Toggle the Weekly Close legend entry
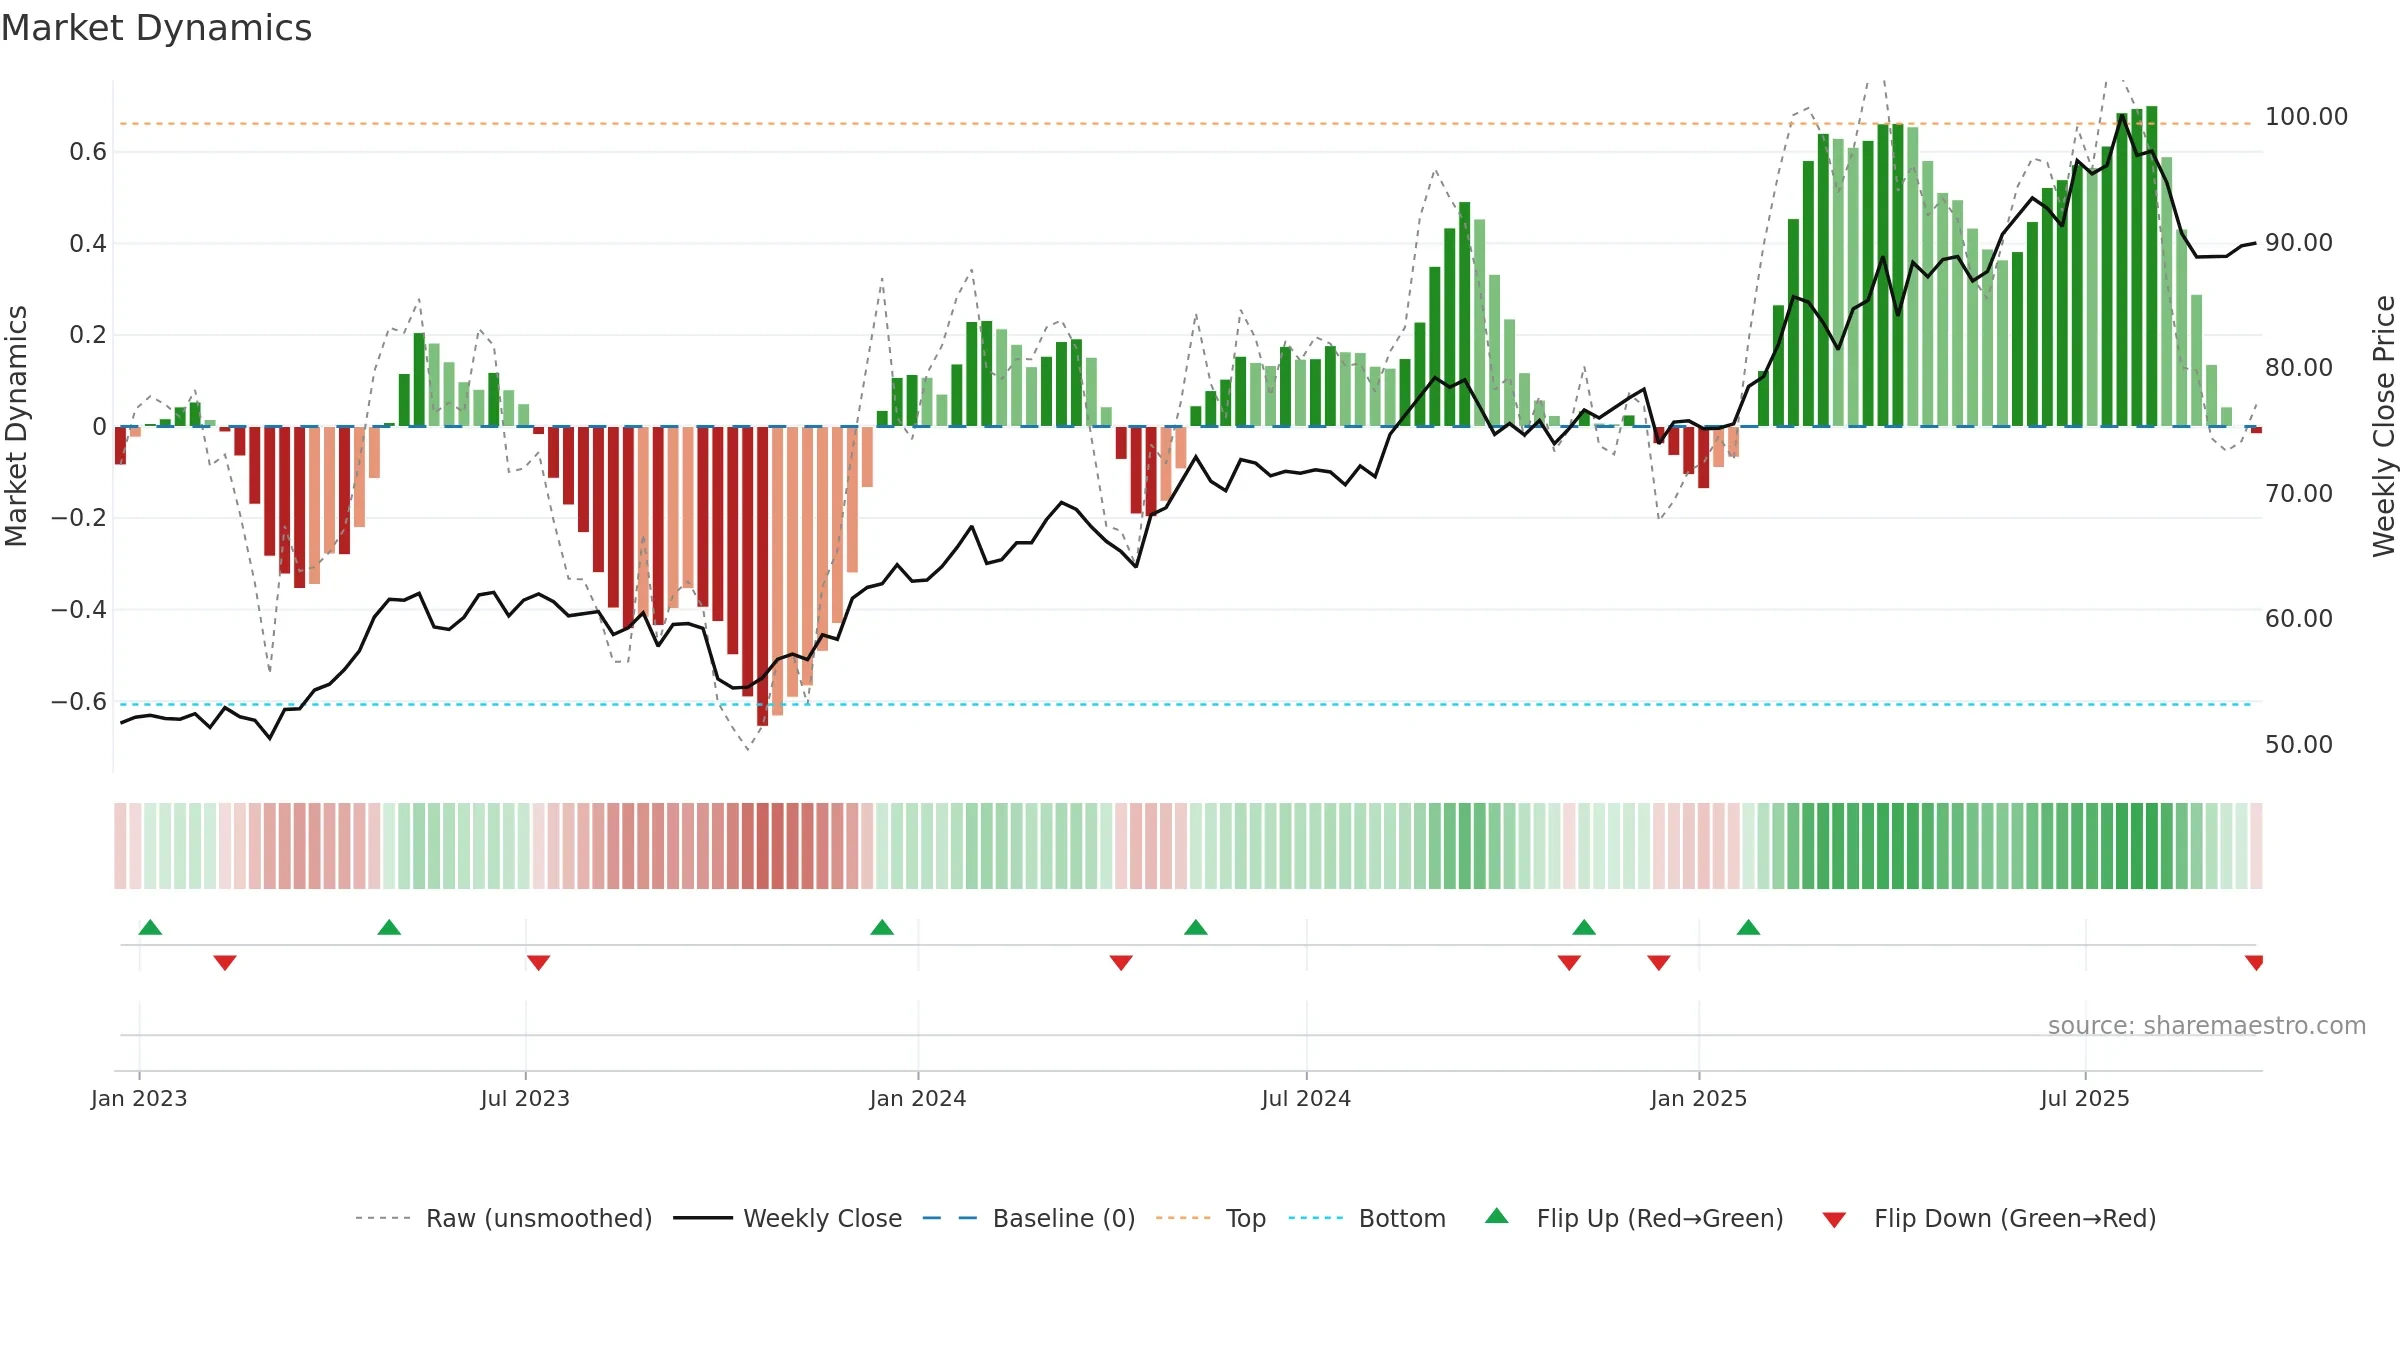Viewport: 2400px width, 1350px height. point(787,1218)
